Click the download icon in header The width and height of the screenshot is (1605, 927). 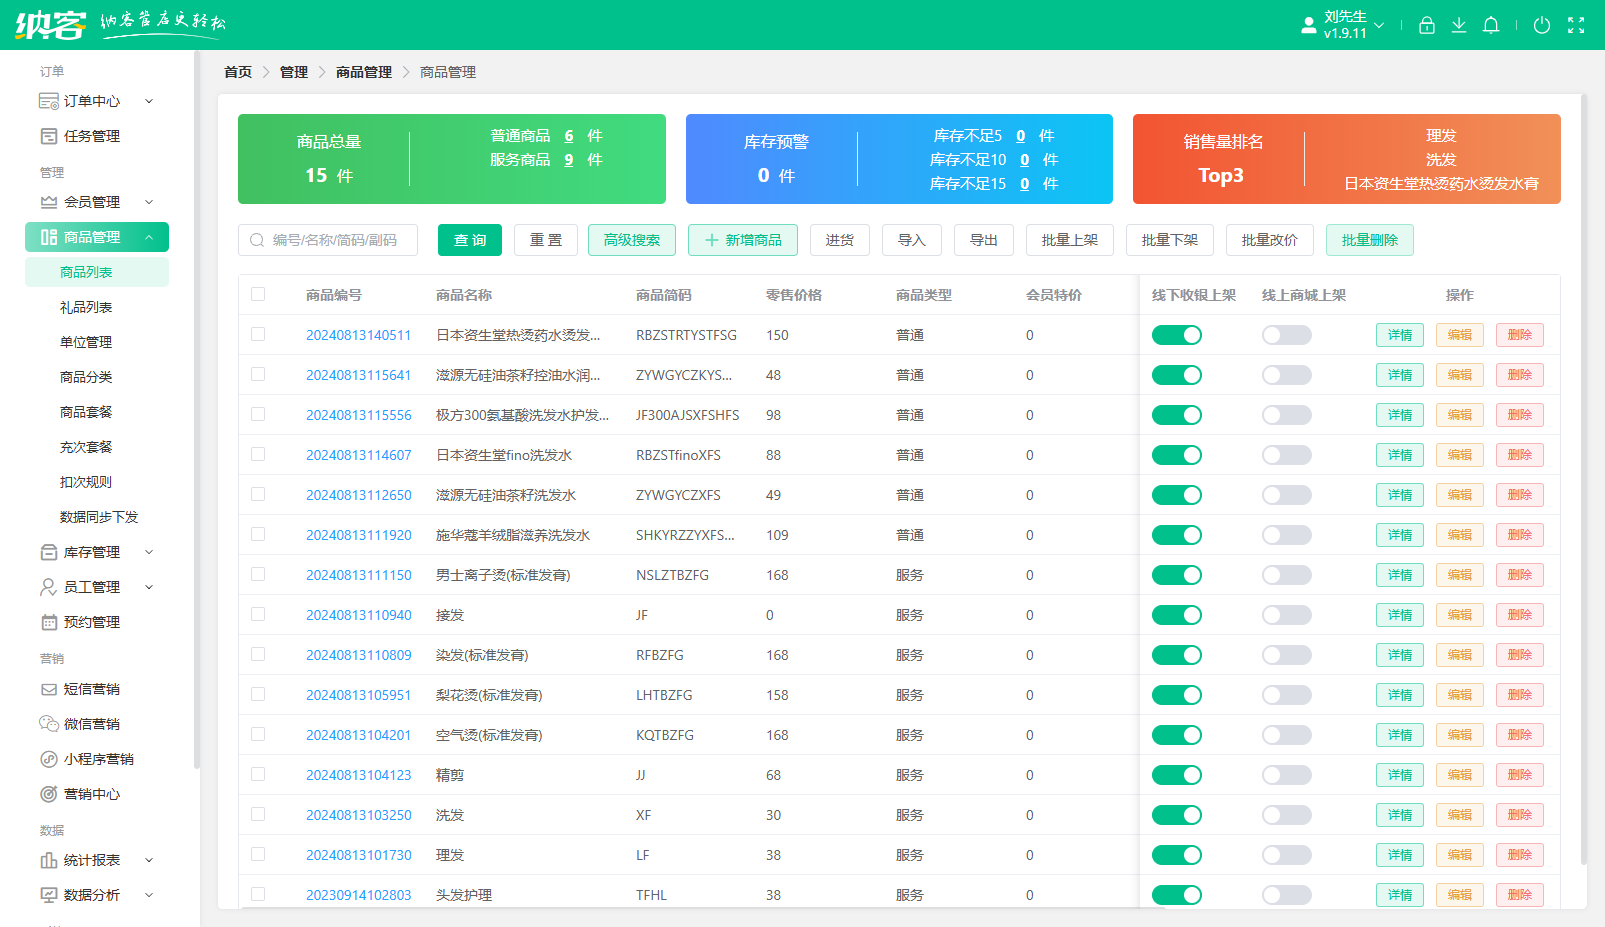(x=1459, y=25)
